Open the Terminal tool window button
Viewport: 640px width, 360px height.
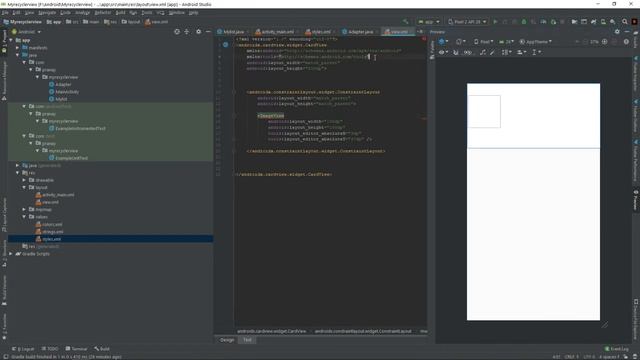click(x=76, y=349)
